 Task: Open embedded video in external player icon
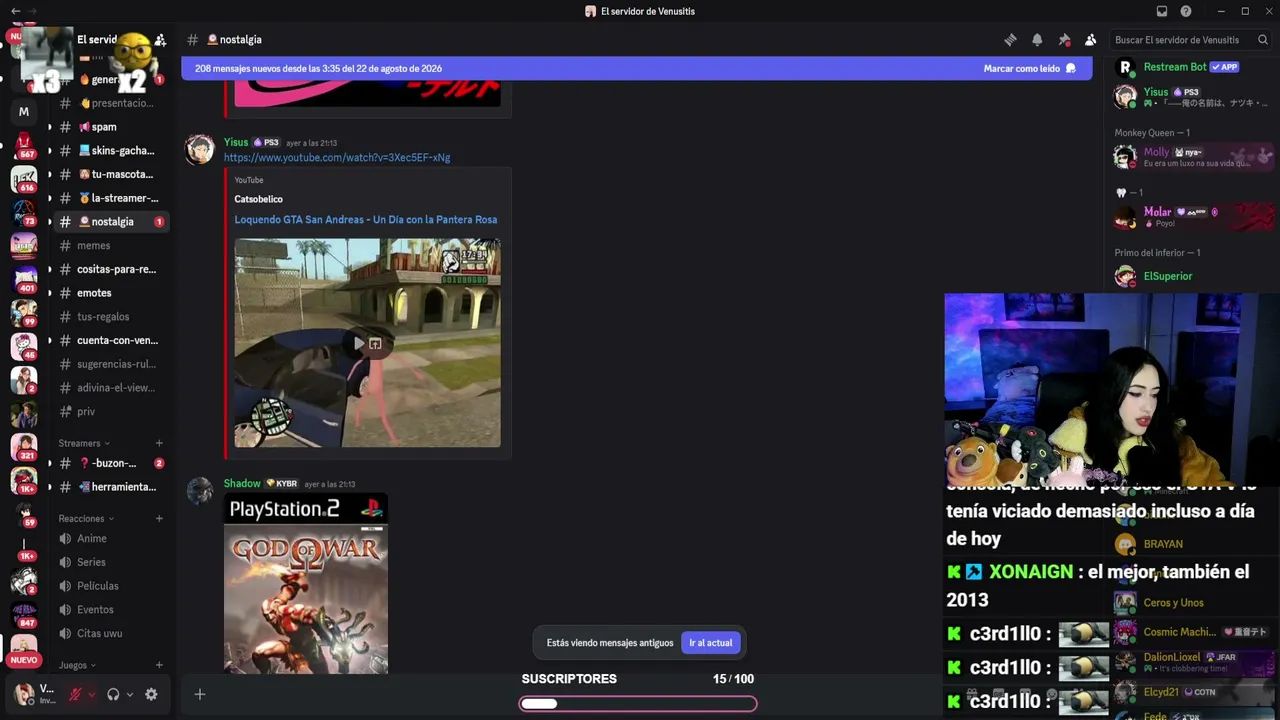pos(375,344)
